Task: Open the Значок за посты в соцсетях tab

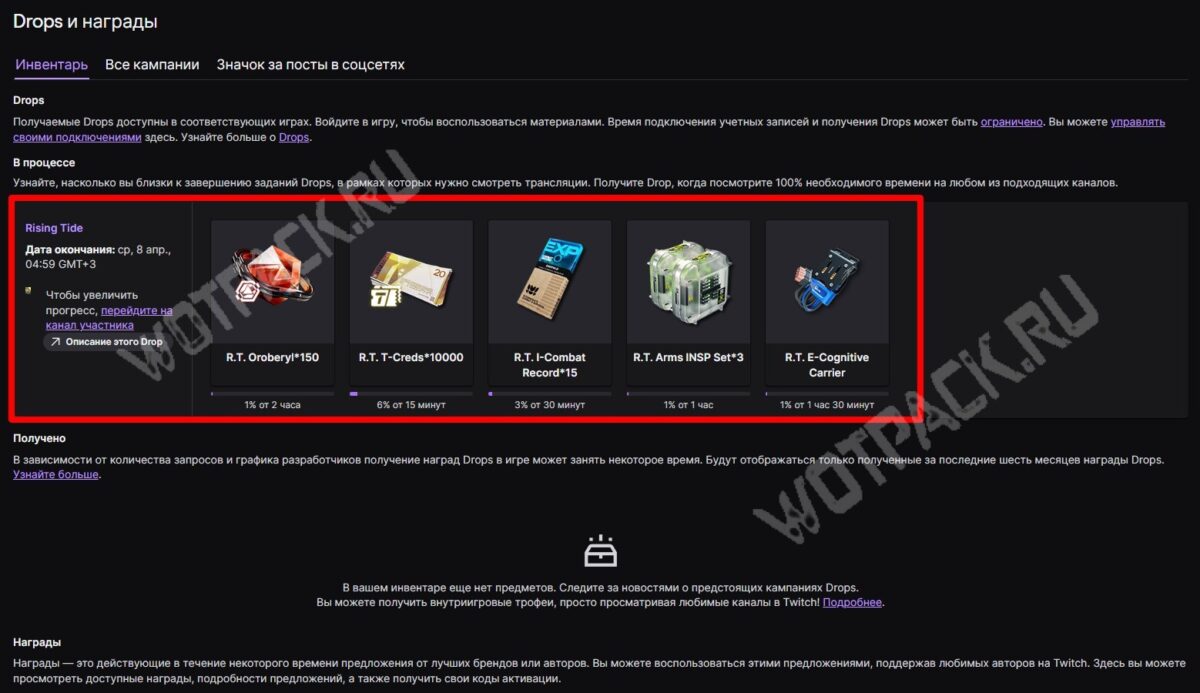Action: point(311,65)
